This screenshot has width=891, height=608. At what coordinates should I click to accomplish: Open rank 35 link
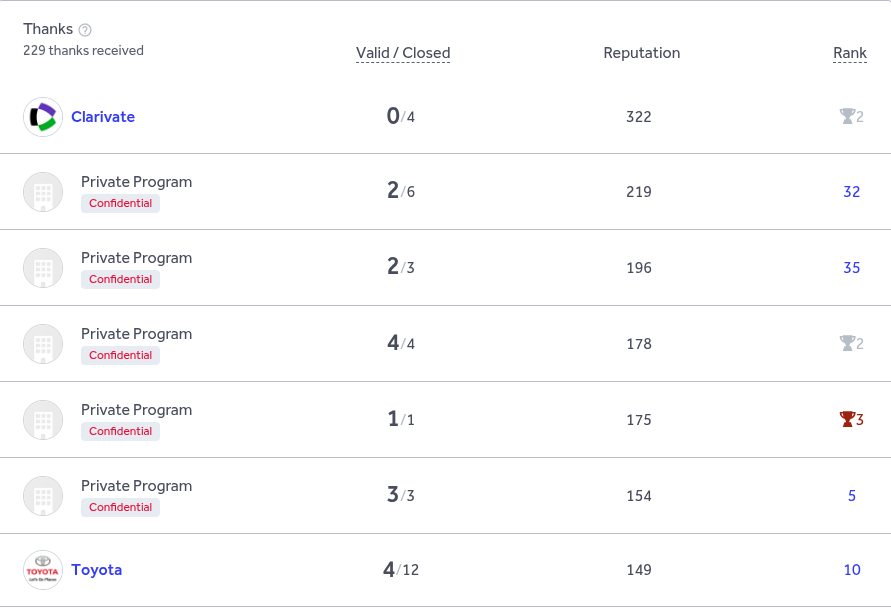[851, 268]
